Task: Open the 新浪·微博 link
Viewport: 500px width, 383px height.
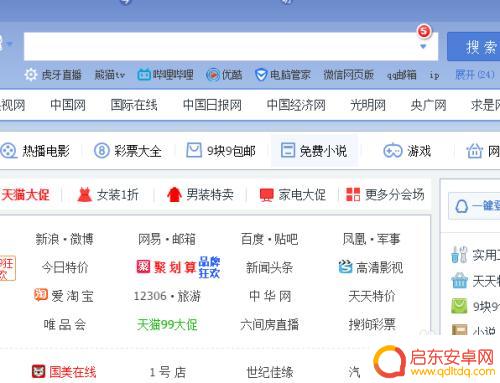Action: pyautogui.click(x=64, y=239)
